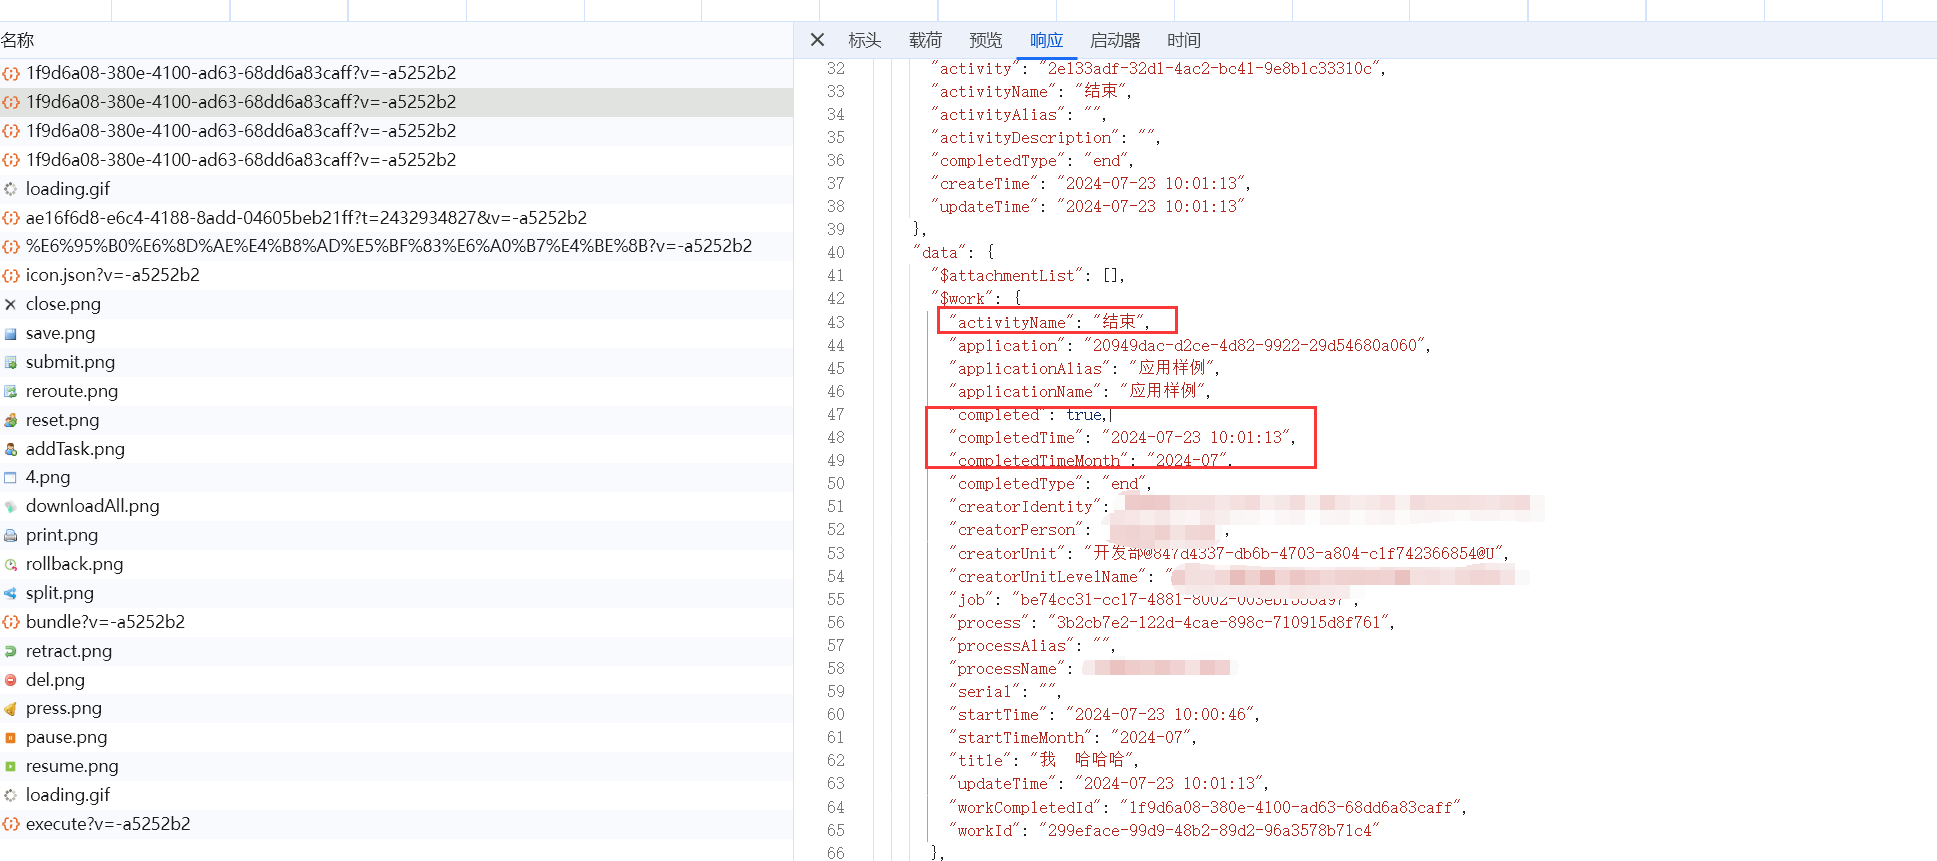Click the downloadAll.png thumbnail icon
The height and width of the screenshot is (861, 1937).
click(x=10, y=506)
